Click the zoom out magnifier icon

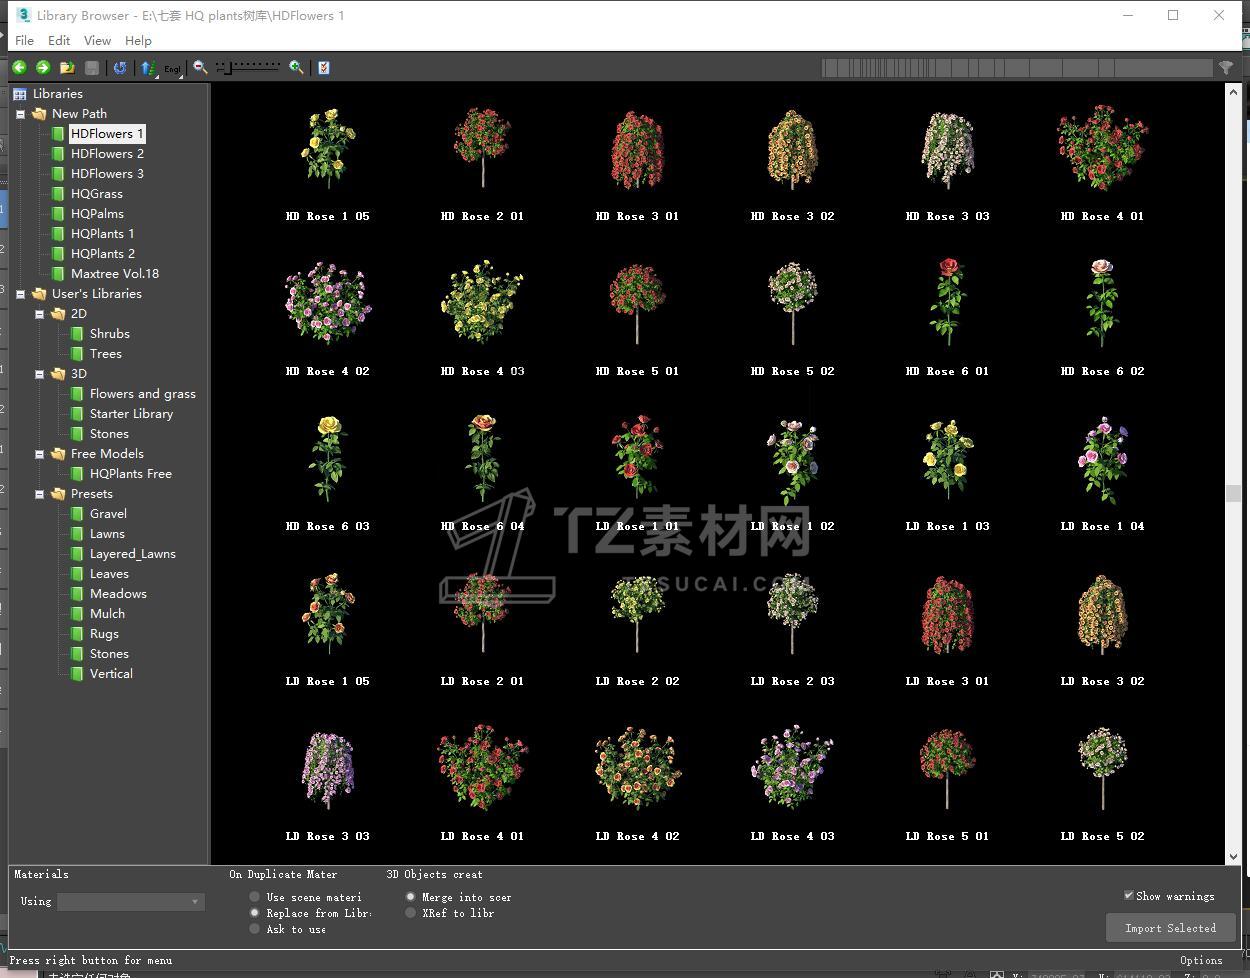(200, 67)
